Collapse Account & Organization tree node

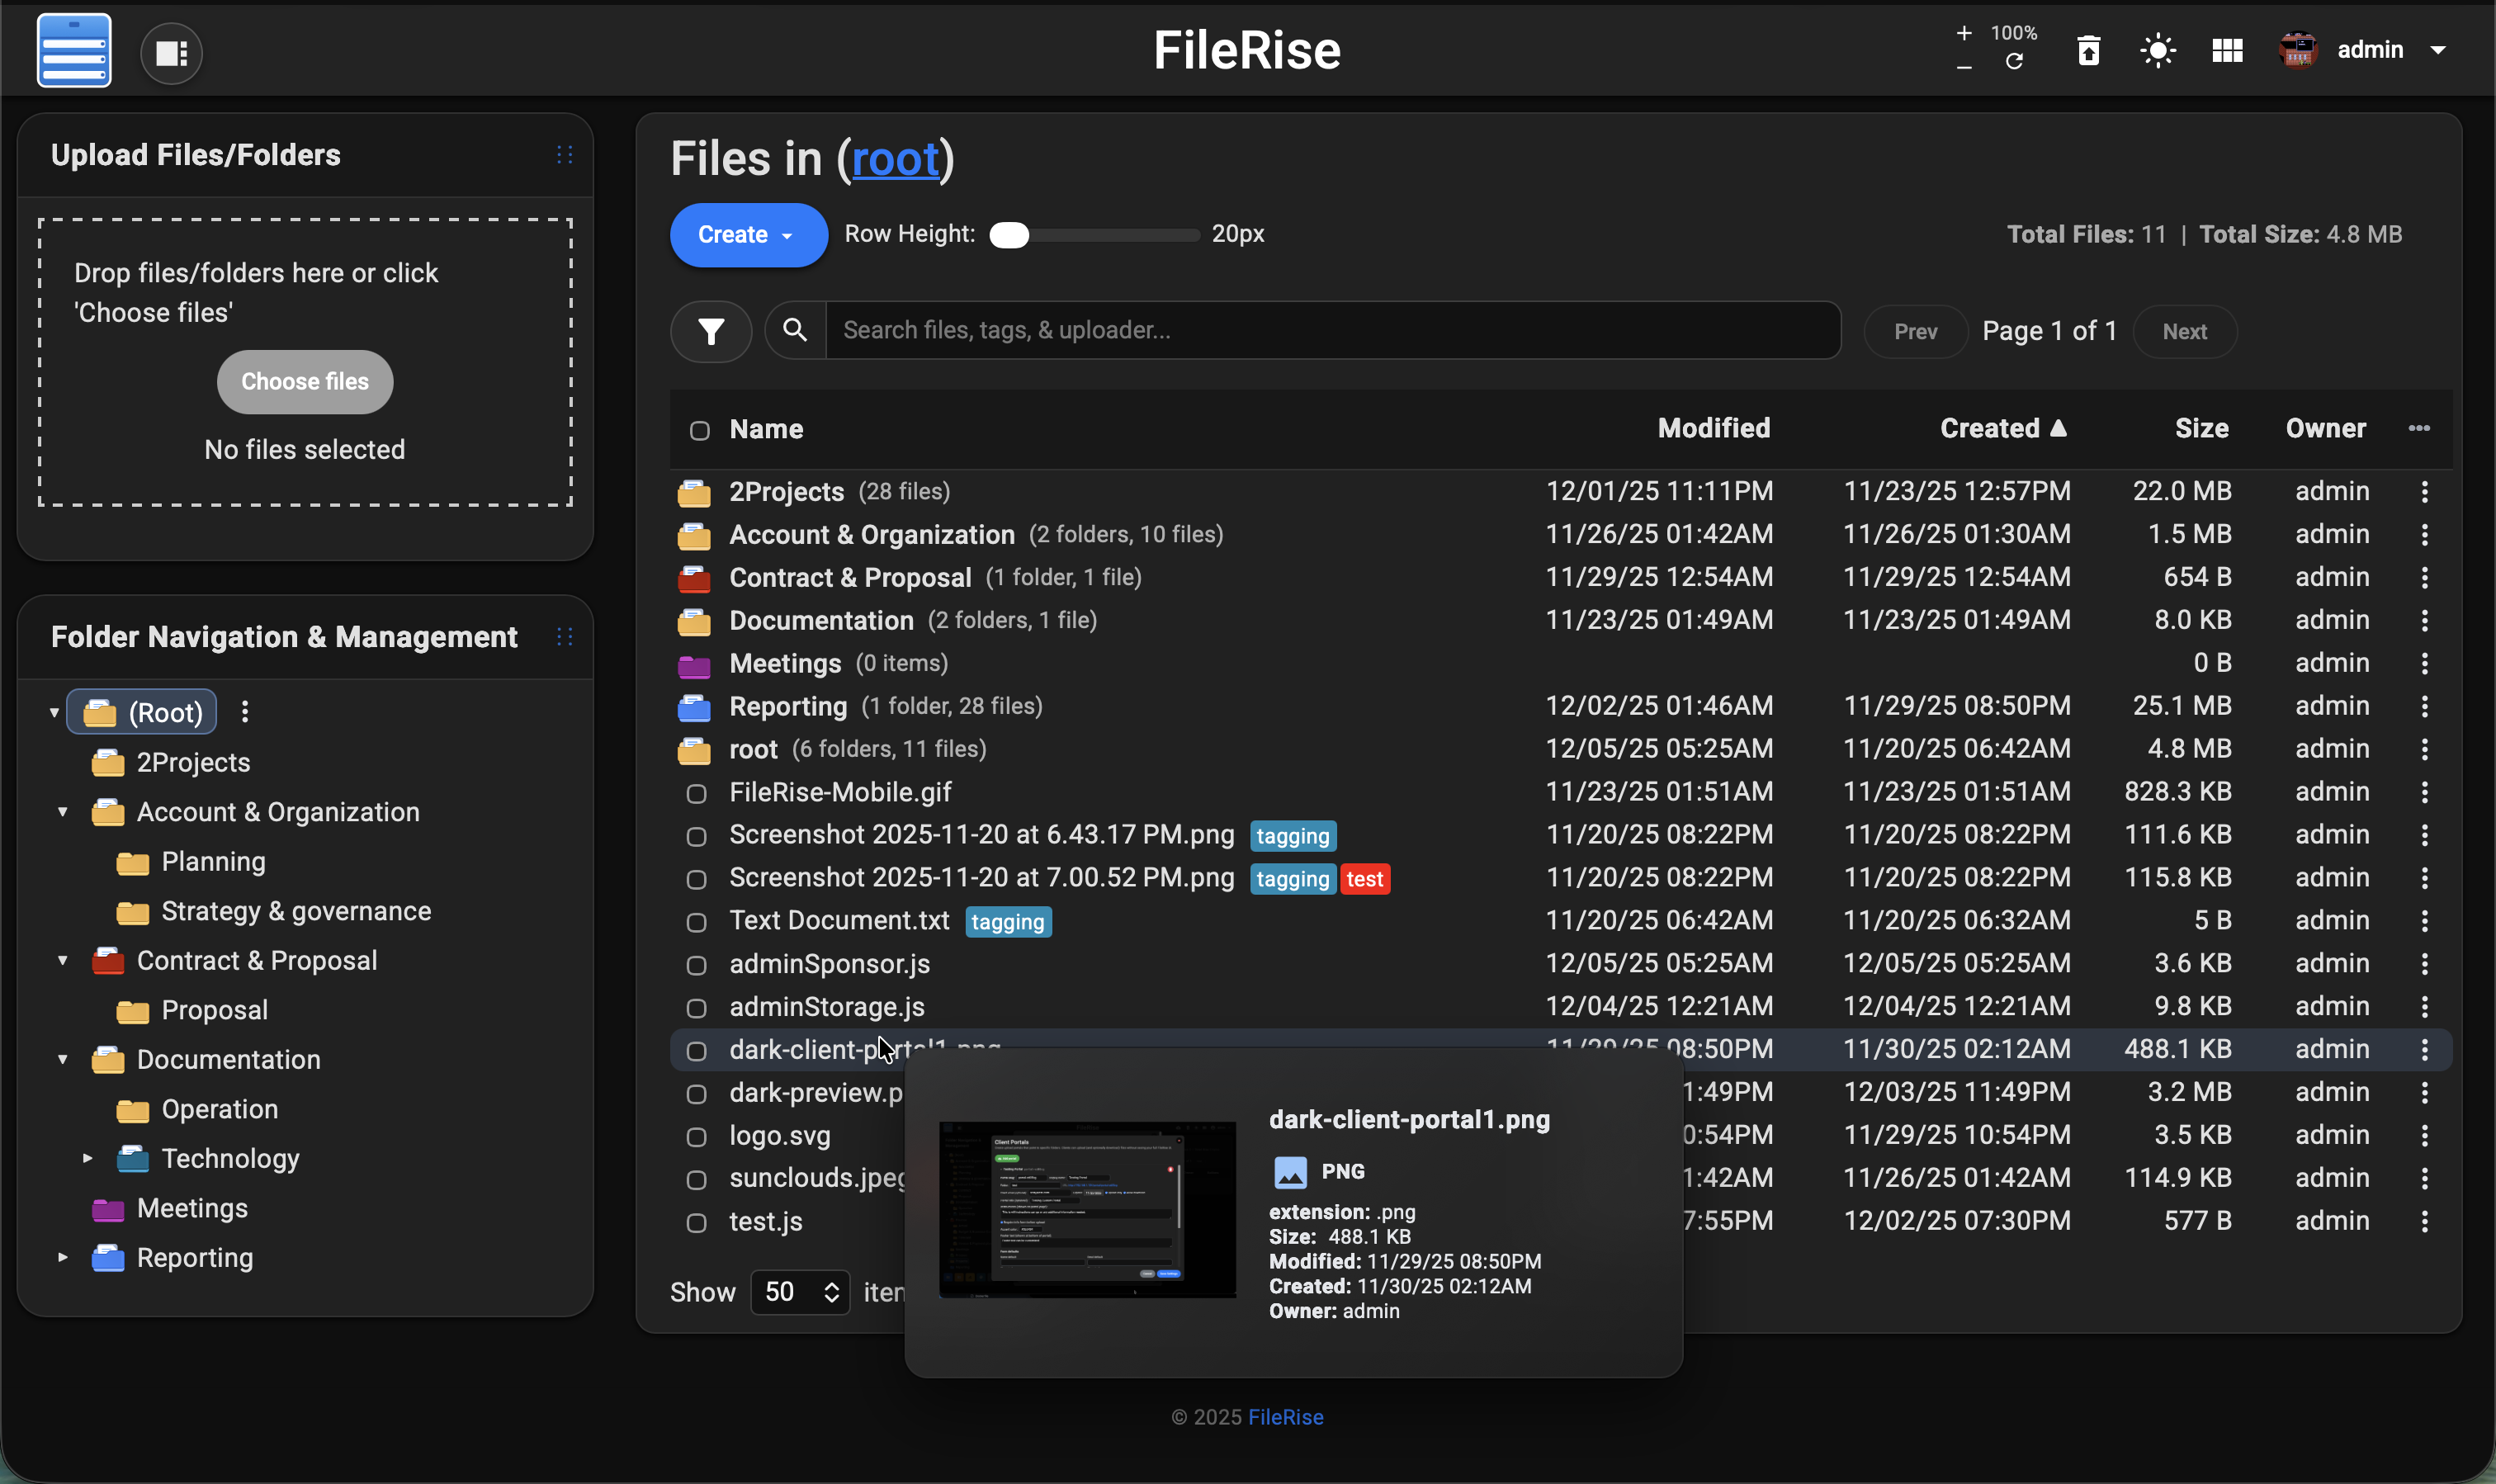coord(63,812)
